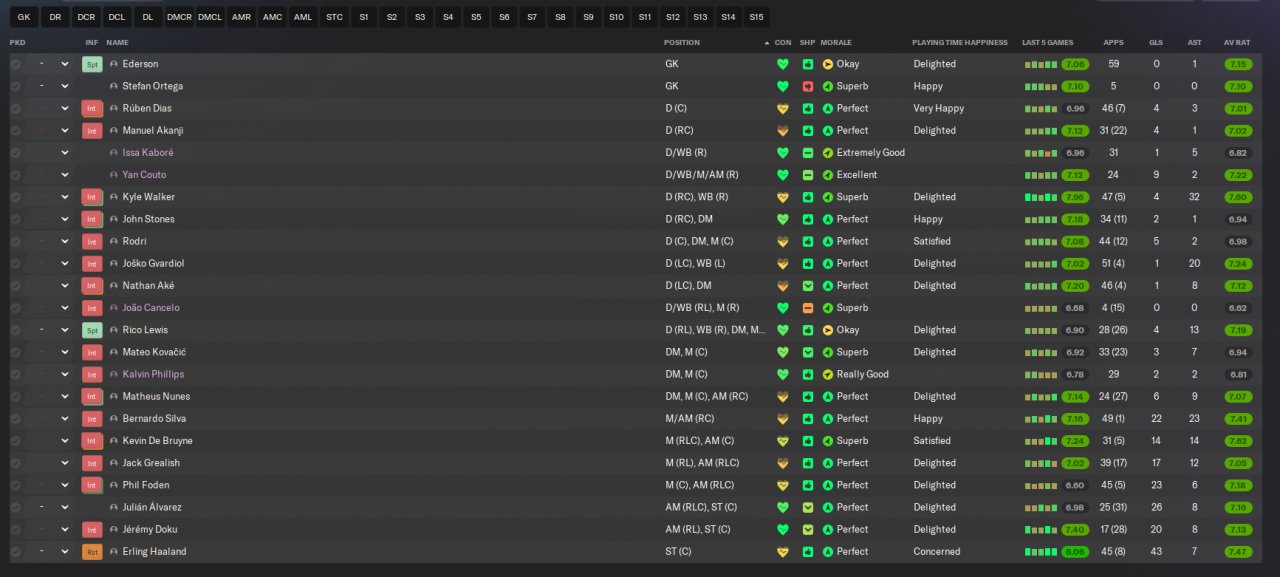Screen dimensions: 1280x577
Task: Click Ederson's green condition heart icon
Action: (783, 64)
